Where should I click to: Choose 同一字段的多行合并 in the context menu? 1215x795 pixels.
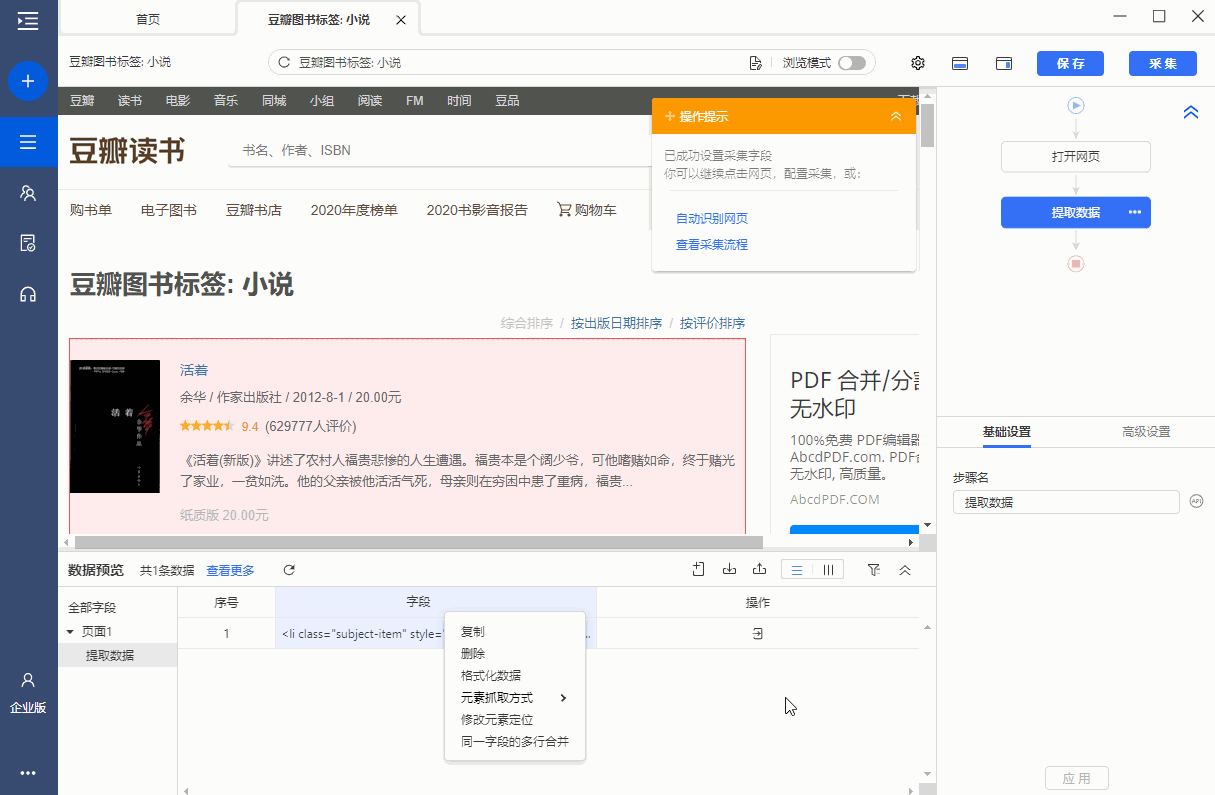coord(514,742)
